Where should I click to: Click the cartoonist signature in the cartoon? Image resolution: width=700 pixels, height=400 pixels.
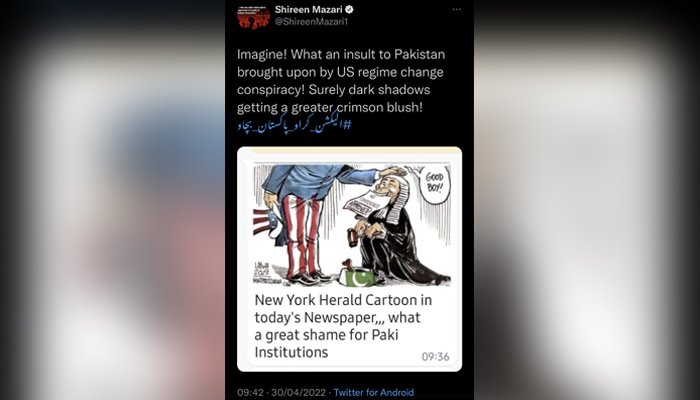(x=262, y=273)
